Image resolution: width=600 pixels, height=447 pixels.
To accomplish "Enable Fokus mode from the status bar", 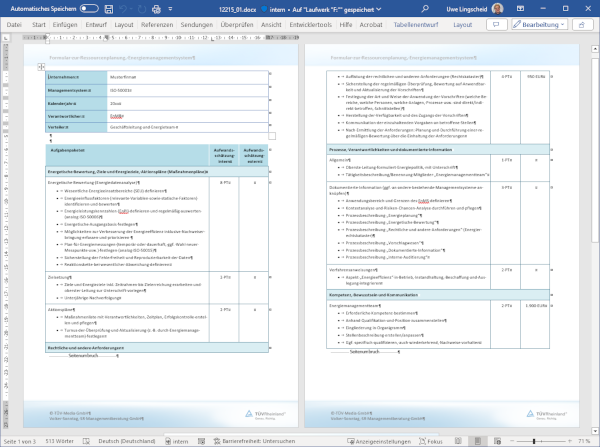I will coord(431,440).
